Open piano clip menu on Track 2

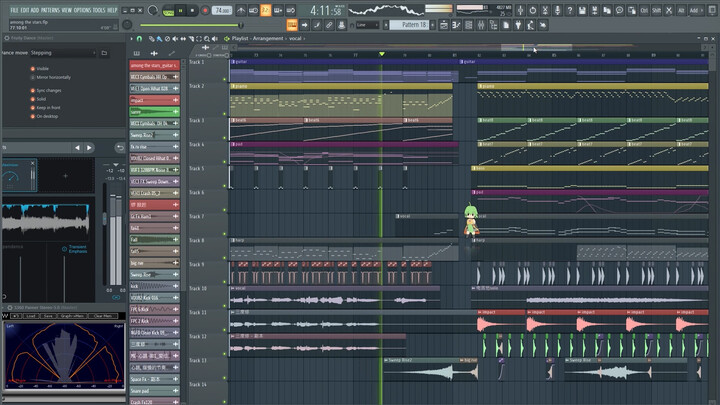tap(233, 86)
